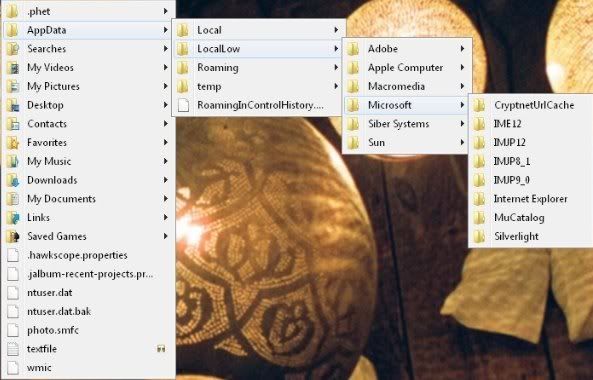The width and height of the screenshot is (593, 380).
Task: Expand the temp submenu arrow
Action: coord(336,86)
